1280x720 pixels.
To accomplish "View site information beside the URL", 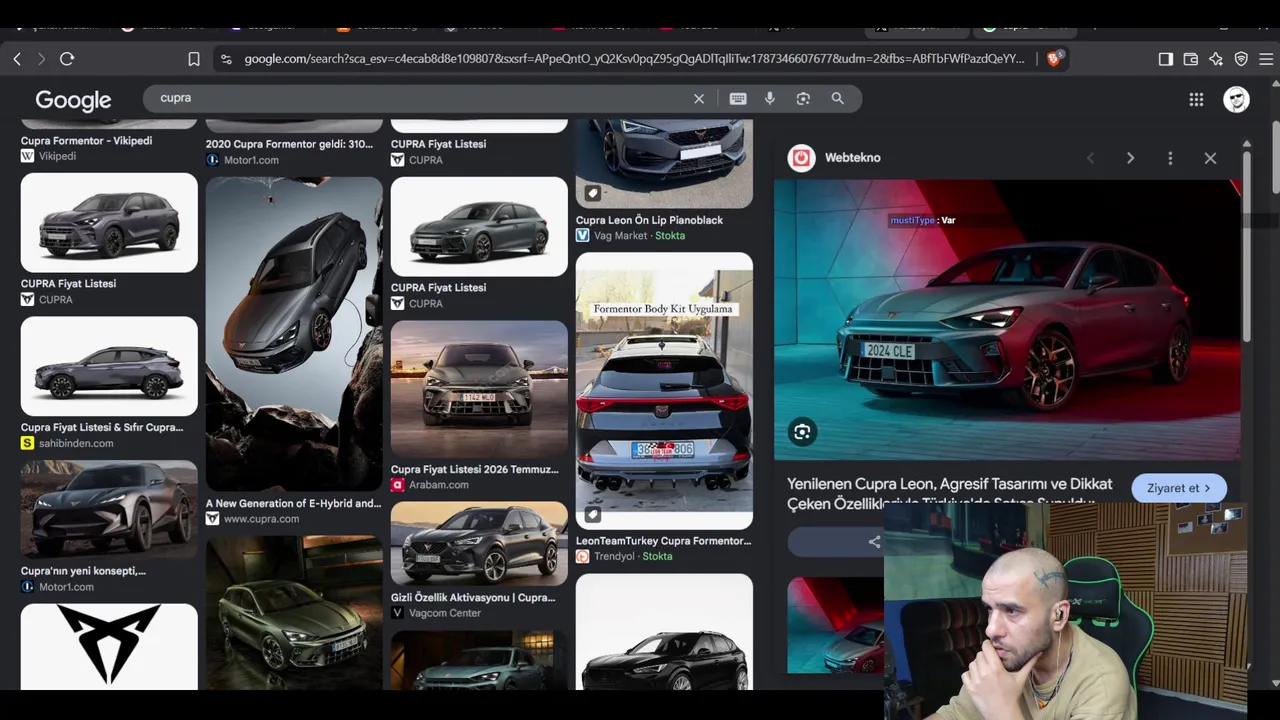I will (226, 59).
